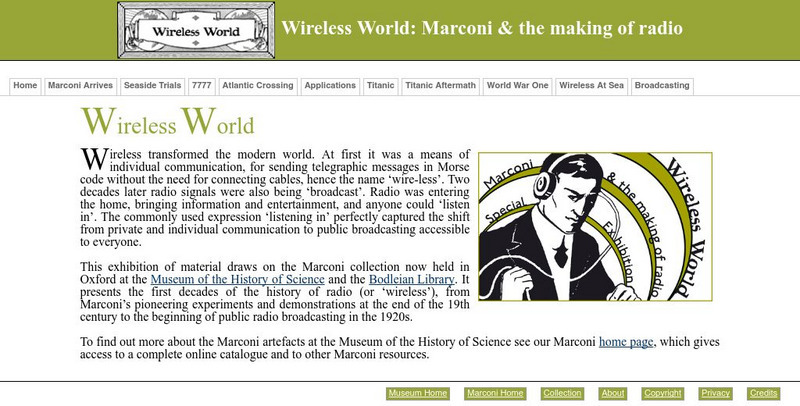Go to the Marconi Arrives tab

click(81, 86)
